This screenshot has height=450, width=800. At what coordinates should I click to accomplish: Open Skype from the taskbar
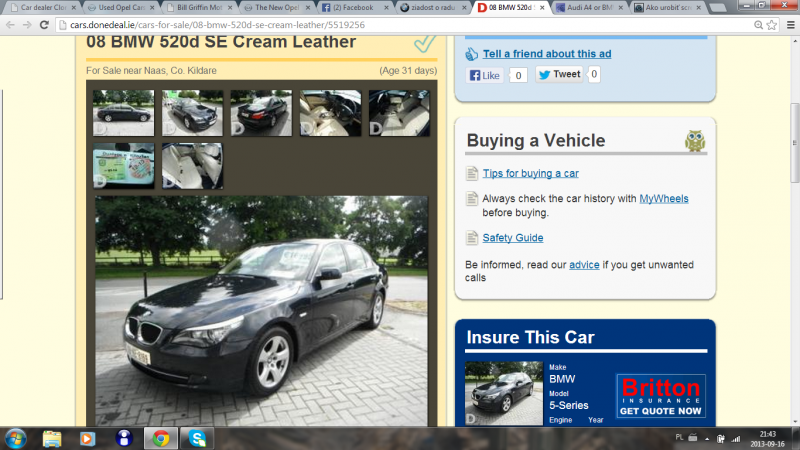coord(197,438)
